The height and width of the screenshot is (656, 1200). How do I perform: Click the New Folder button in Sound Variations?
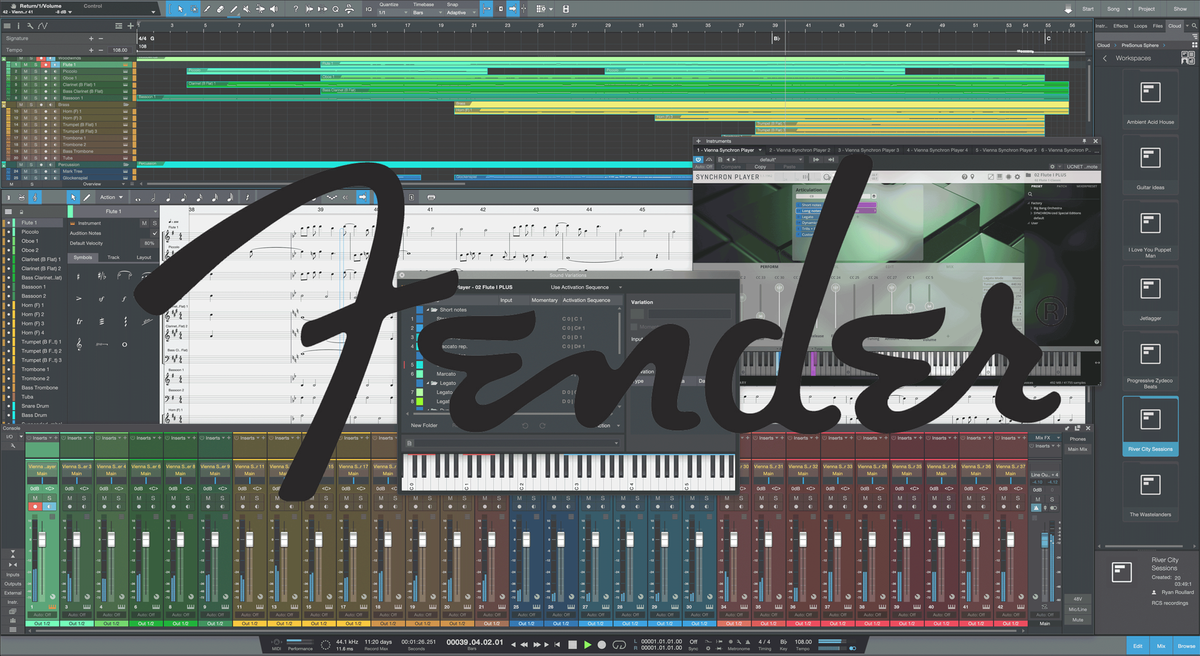coord(424,425)
